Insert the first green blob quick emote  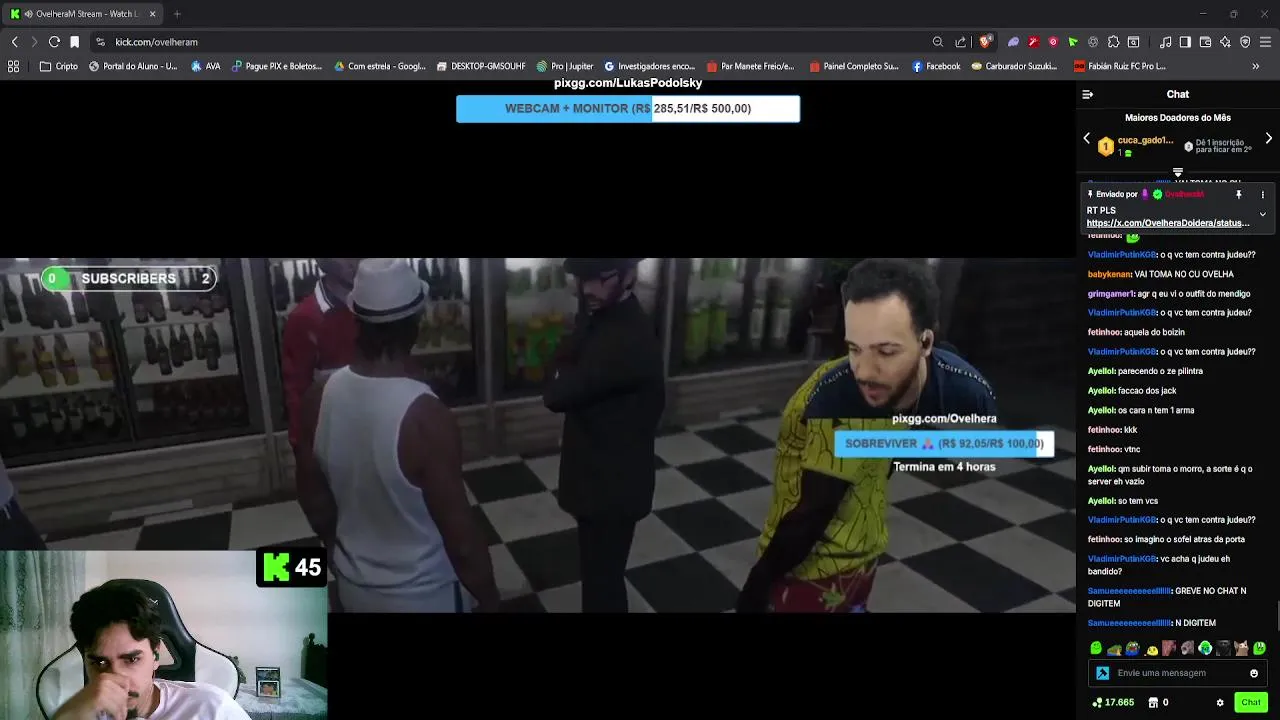[1096, 648]
